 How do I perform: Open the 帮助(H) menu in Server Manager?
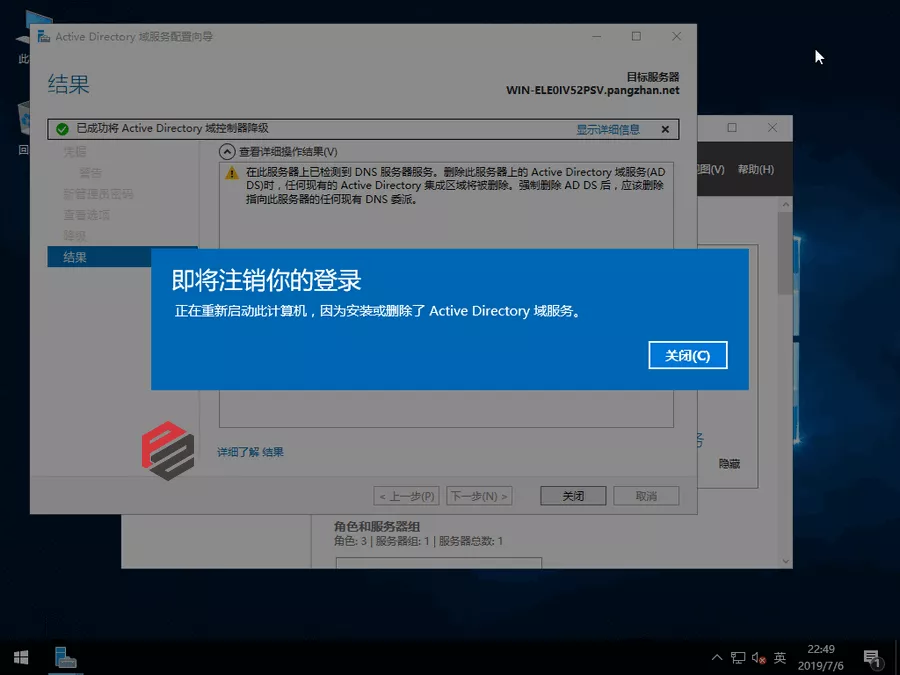pos(755,170)
